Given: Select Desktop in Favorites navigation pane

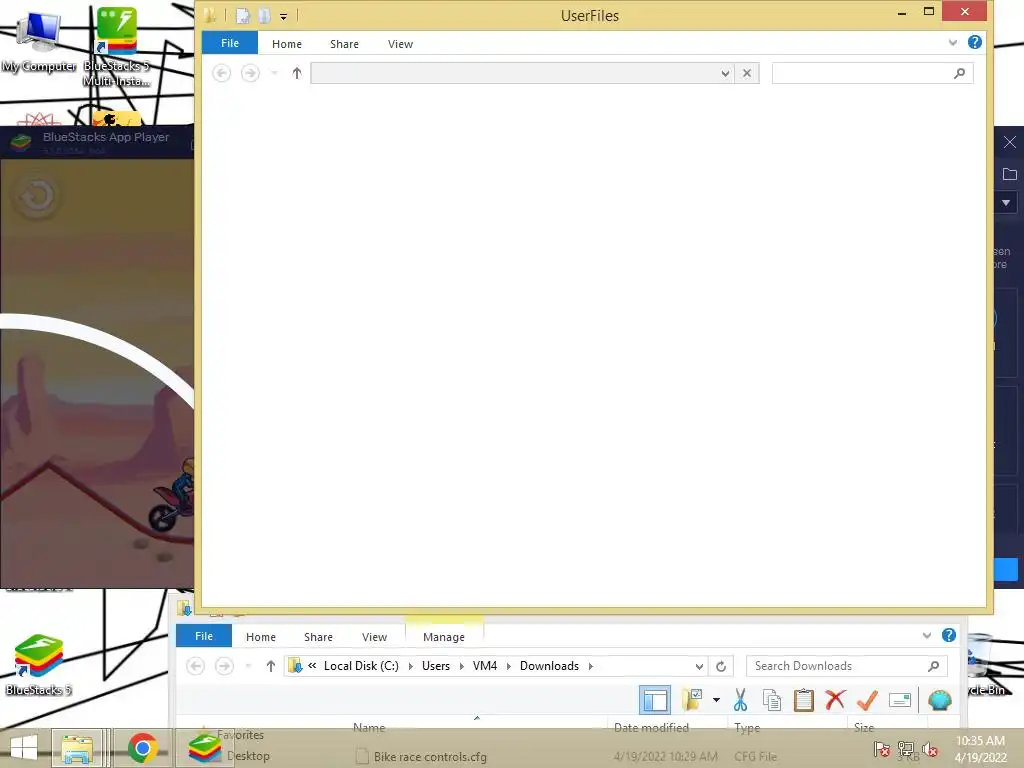Looking at the screenshot, I should tap(248, 756).
